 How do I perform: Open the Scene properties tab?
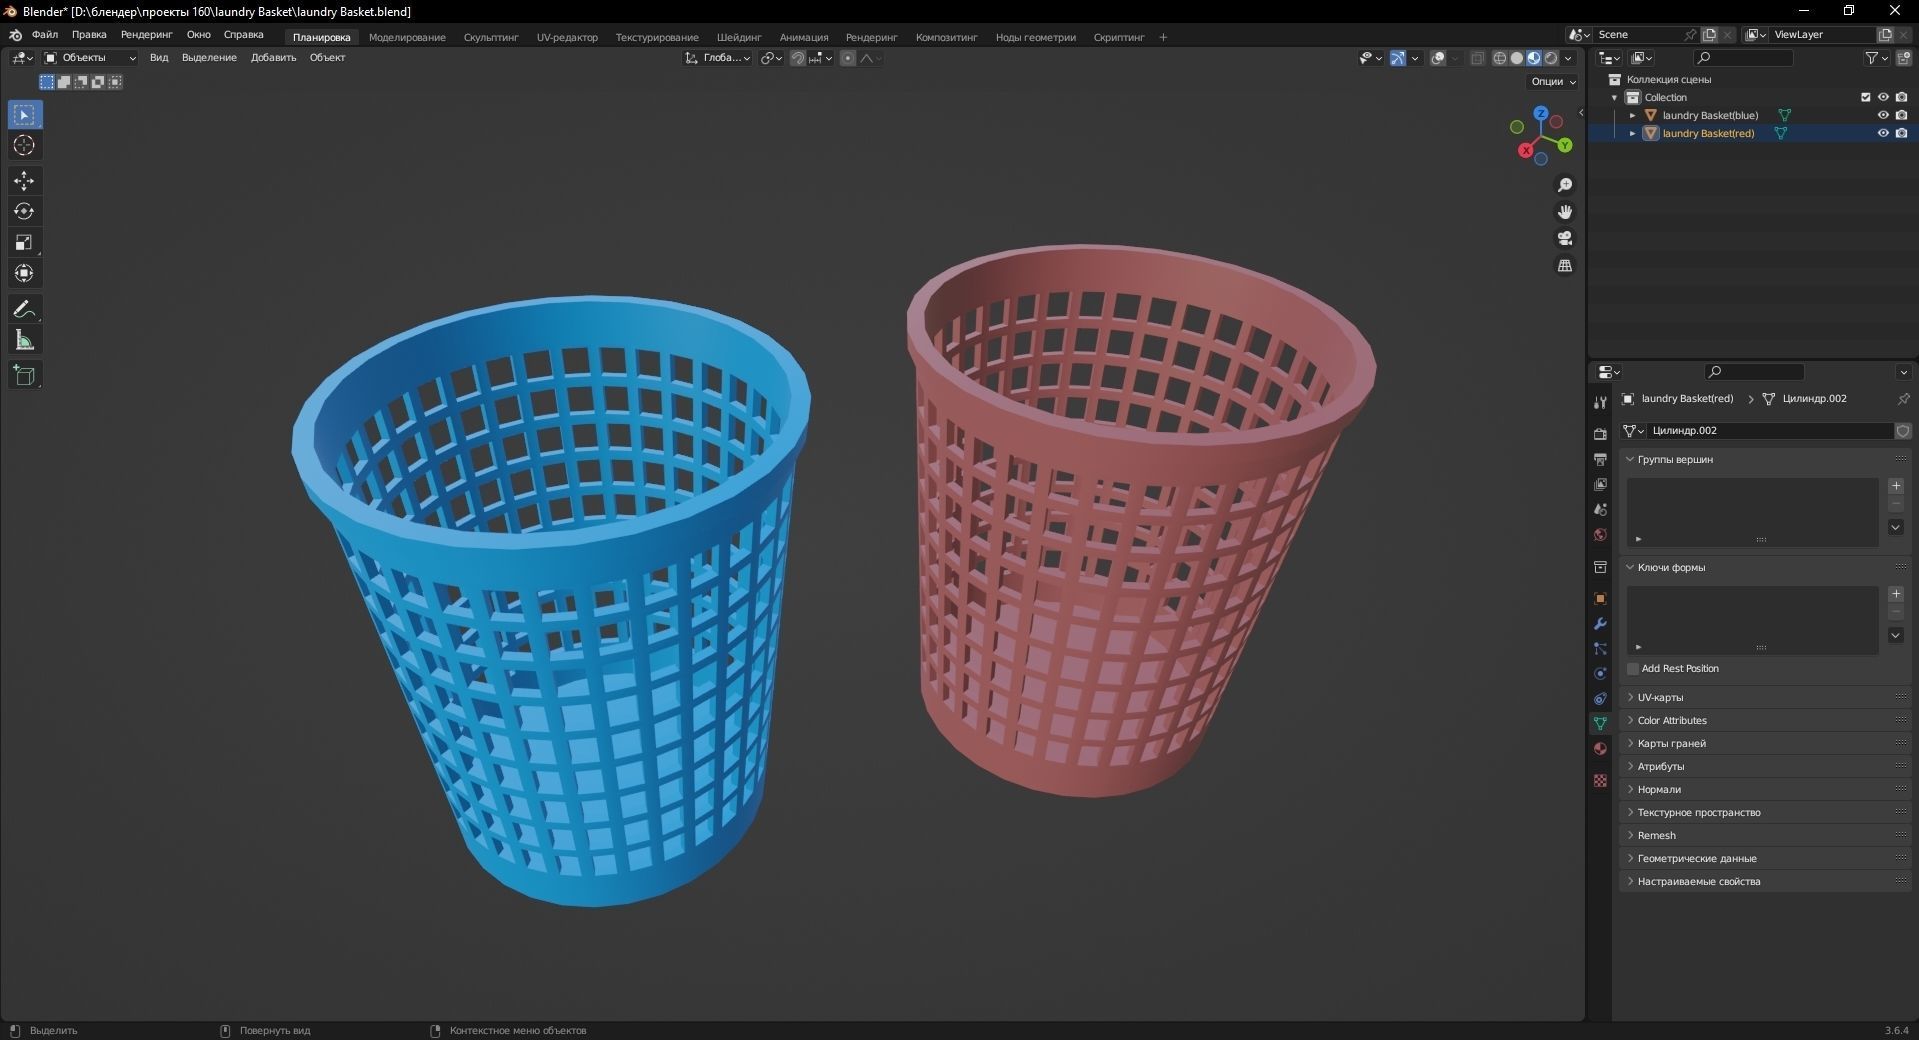(1600, 510)
